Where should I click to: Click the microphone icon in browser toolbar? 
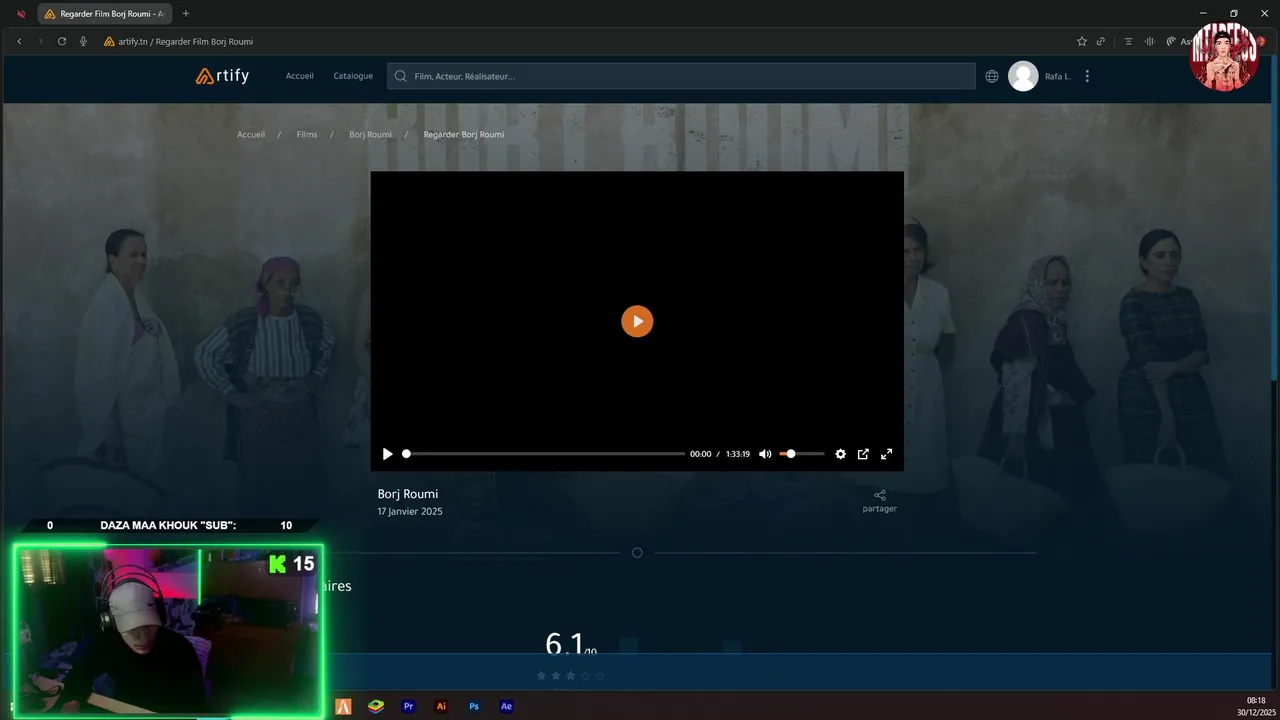[83, 41]
